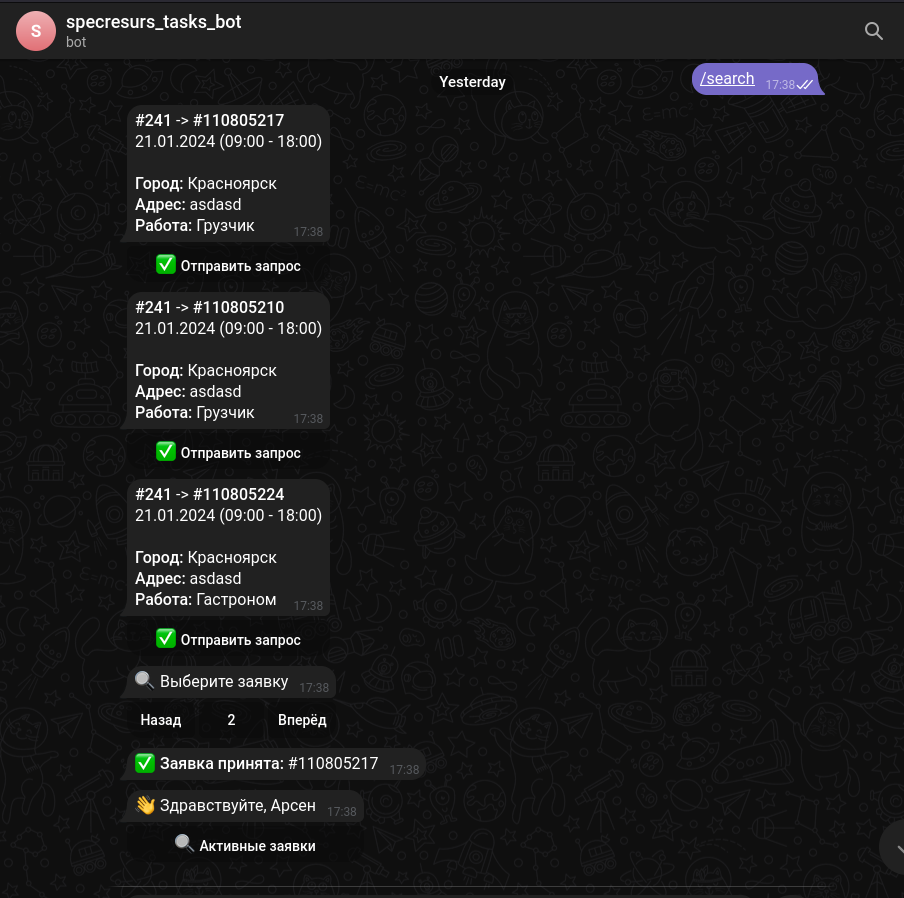This screenshot has width=904, height=898.
Task: Click the "Выберите заявку" message
Action: point(224,682)
